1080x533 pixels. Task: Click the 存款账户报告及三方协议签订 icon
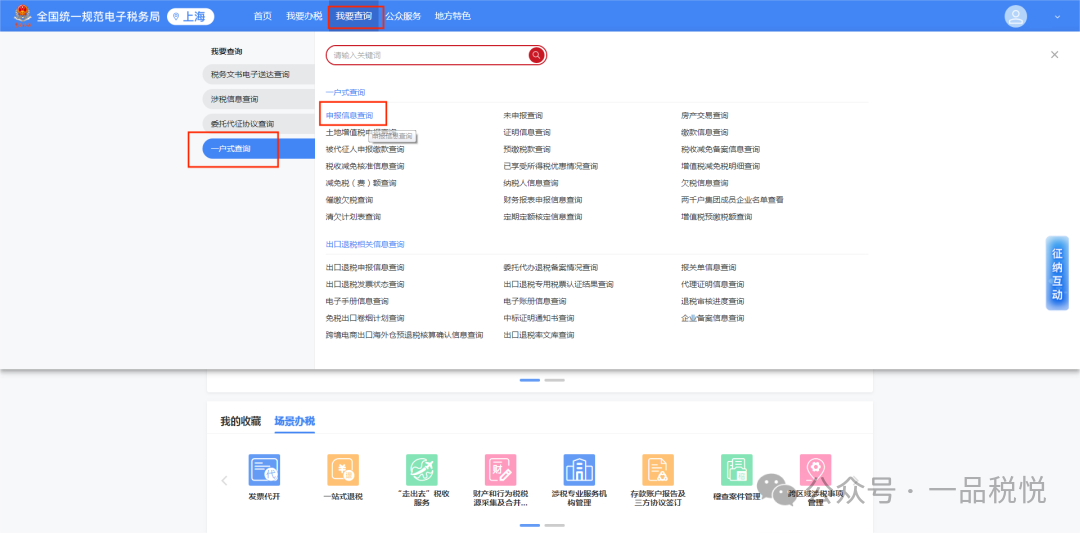point(657,470)
